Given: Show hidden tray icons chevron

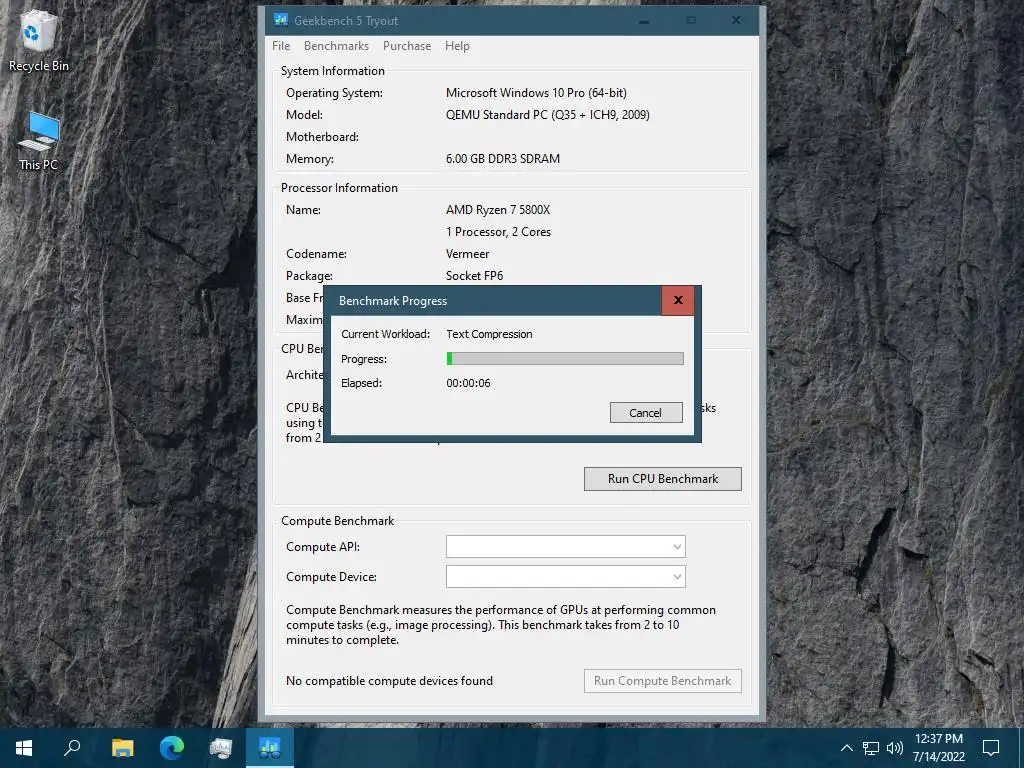Looking at the screenshot, I should point(846,748).
